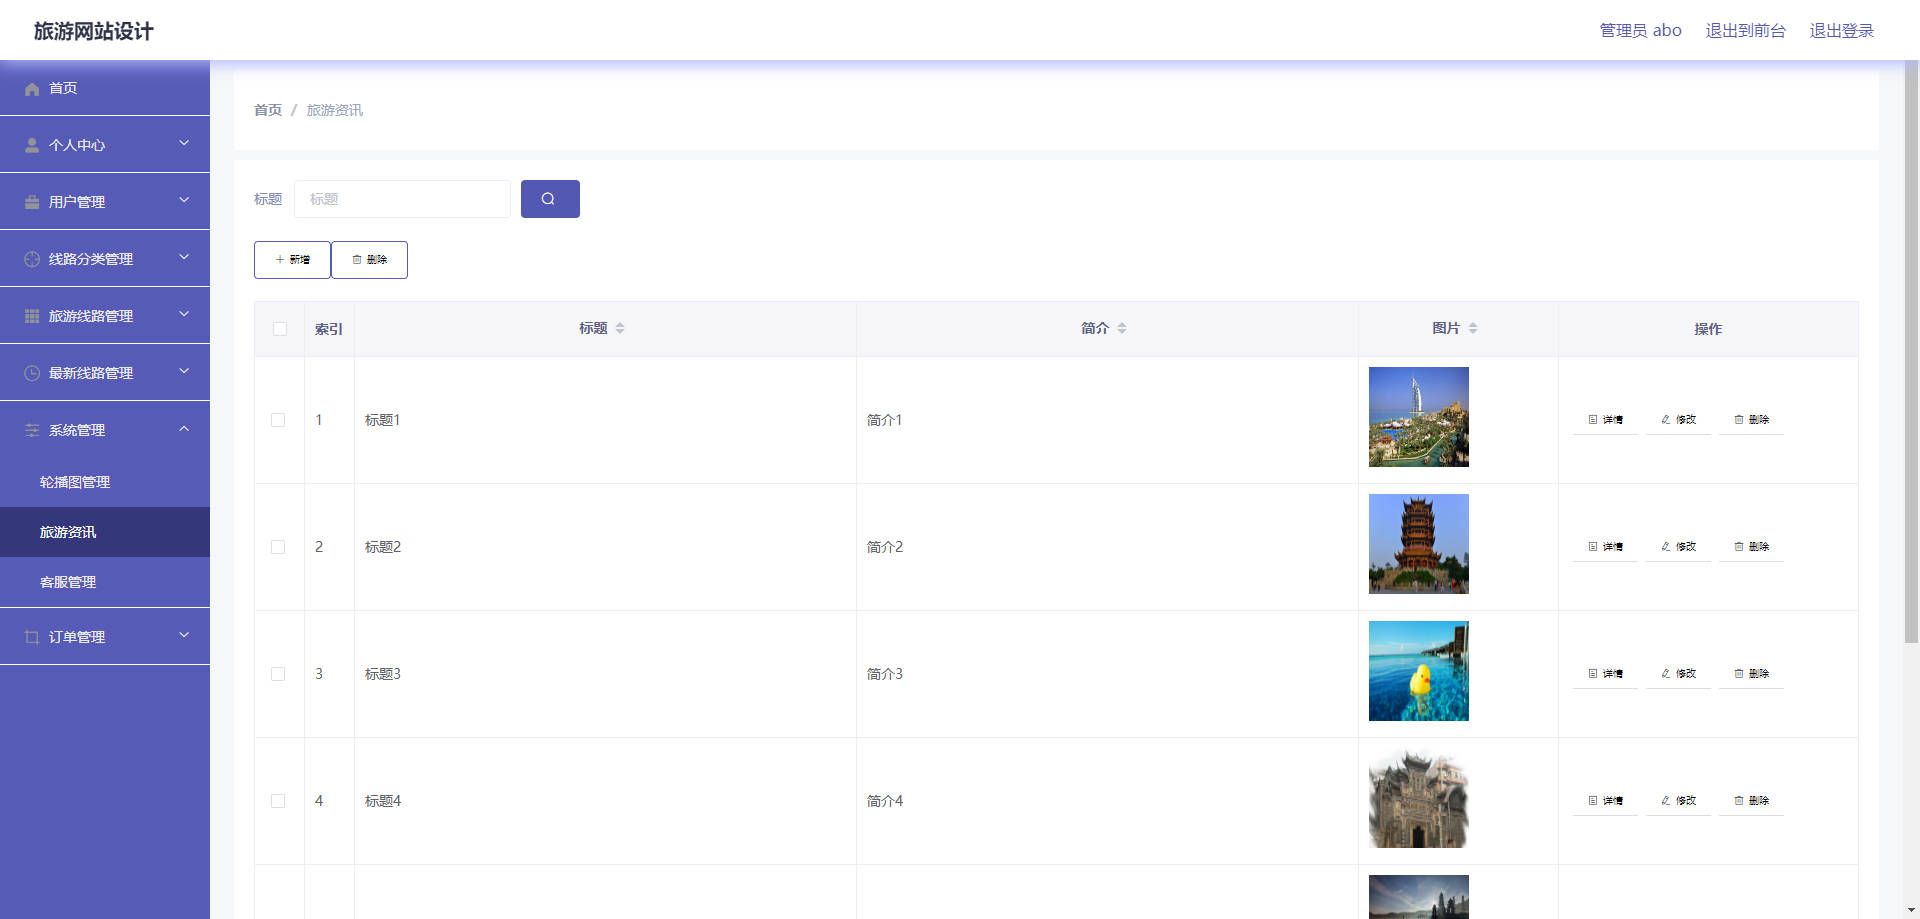1920x919 pixels.
Task: Click 修改 for the 标题4 row
Action: click(x=1678, y=801)
